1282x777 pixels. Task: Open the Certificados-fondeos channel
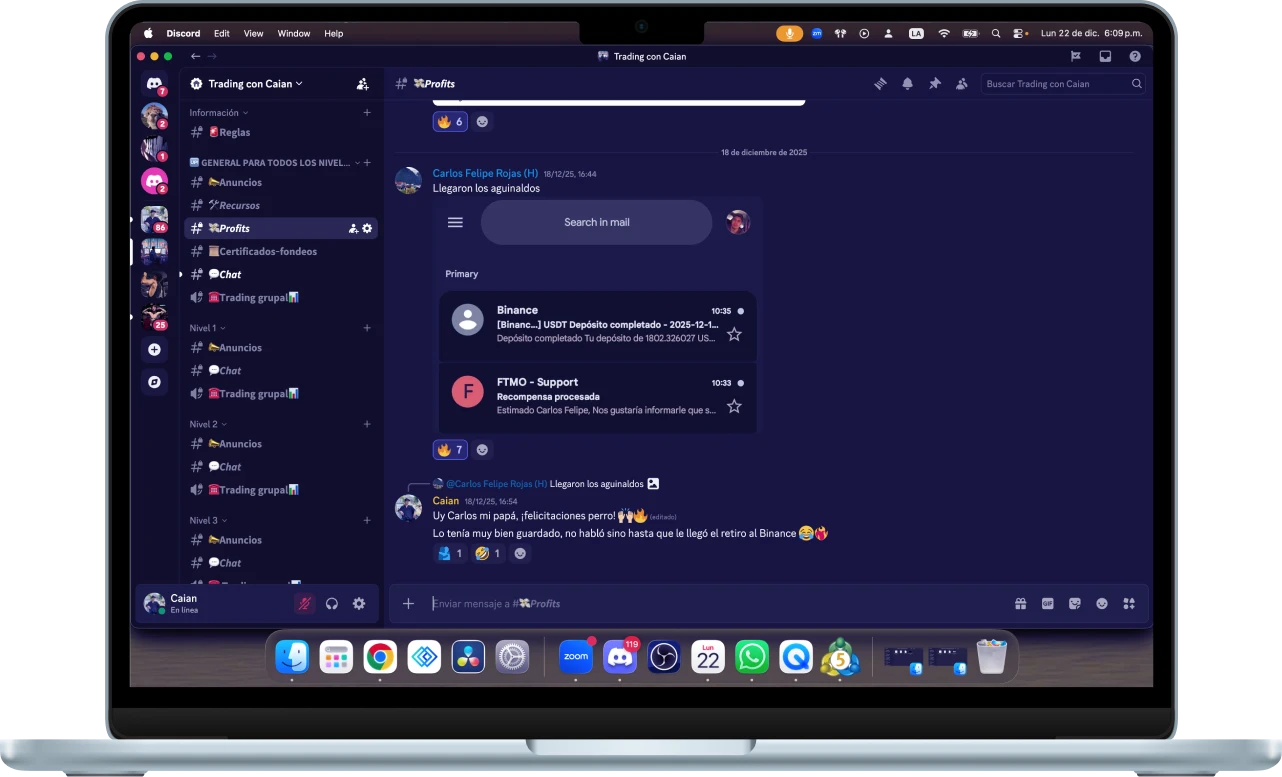point(281,251)
